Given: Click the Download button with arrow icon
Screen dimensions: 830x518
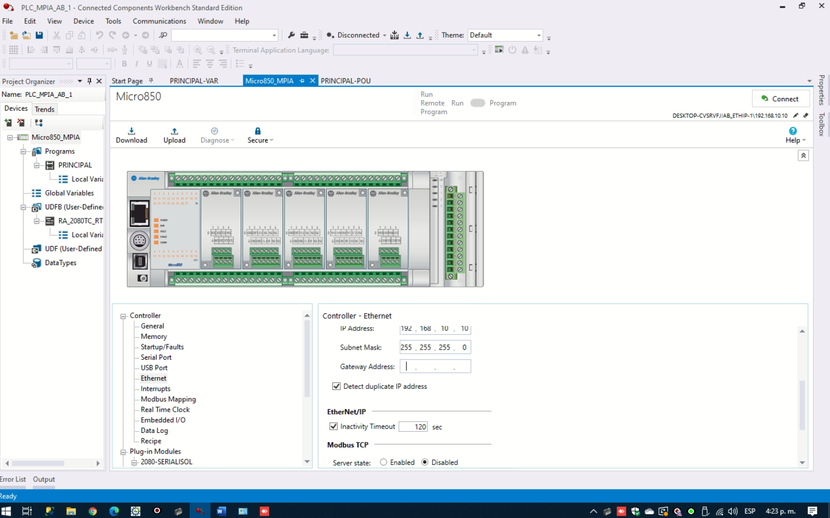Looking at the screenshot, I should (x=131, y=135).
